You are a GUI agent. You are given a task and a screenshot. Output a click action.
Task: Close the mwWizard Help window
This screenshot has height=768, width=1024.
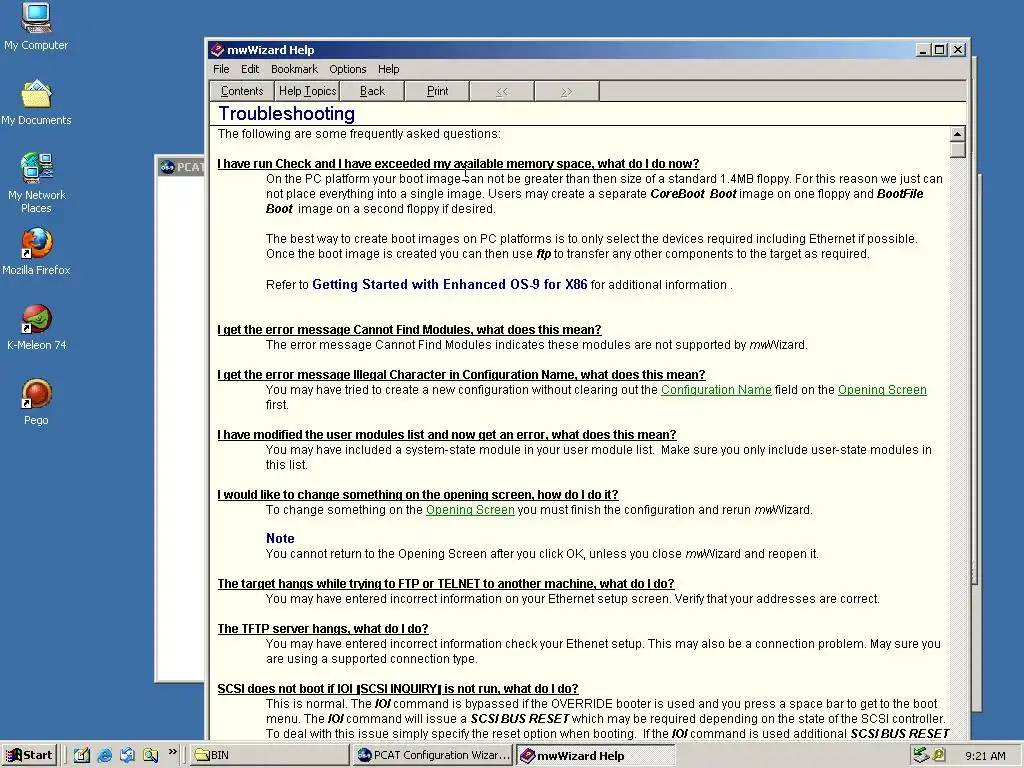958,50
